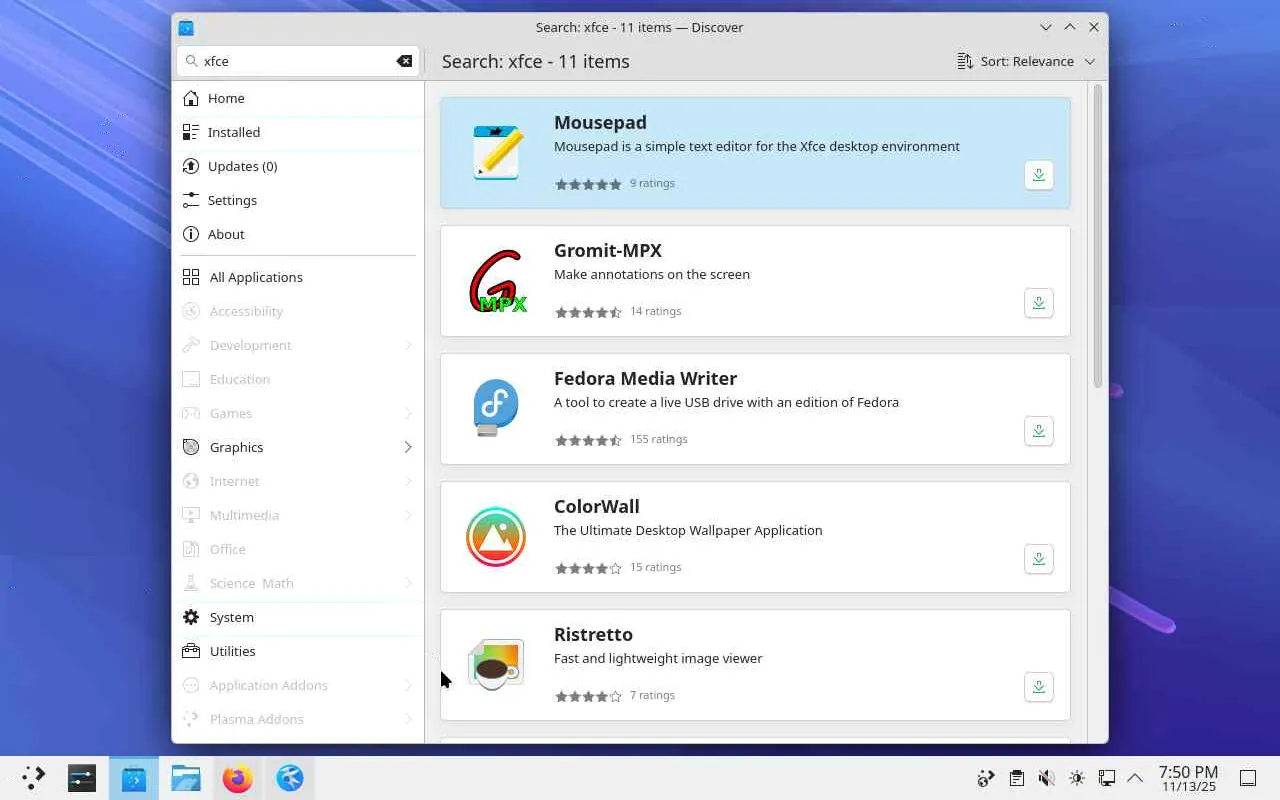Click "Make annotations on the screen" description
Screen dimensions: 1280x800
point(652,274)
